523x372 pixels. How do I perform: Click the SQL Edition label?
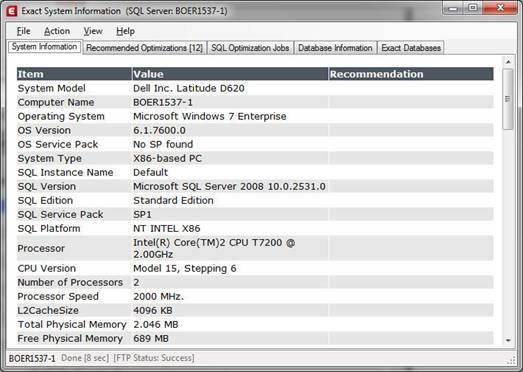[45, 201]
